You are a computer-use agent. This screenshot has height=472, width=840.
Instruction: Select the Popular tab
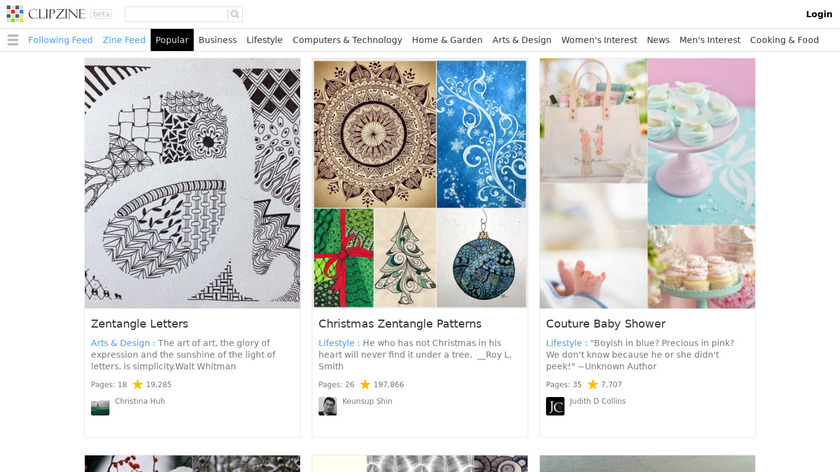[x=172, y=40]
